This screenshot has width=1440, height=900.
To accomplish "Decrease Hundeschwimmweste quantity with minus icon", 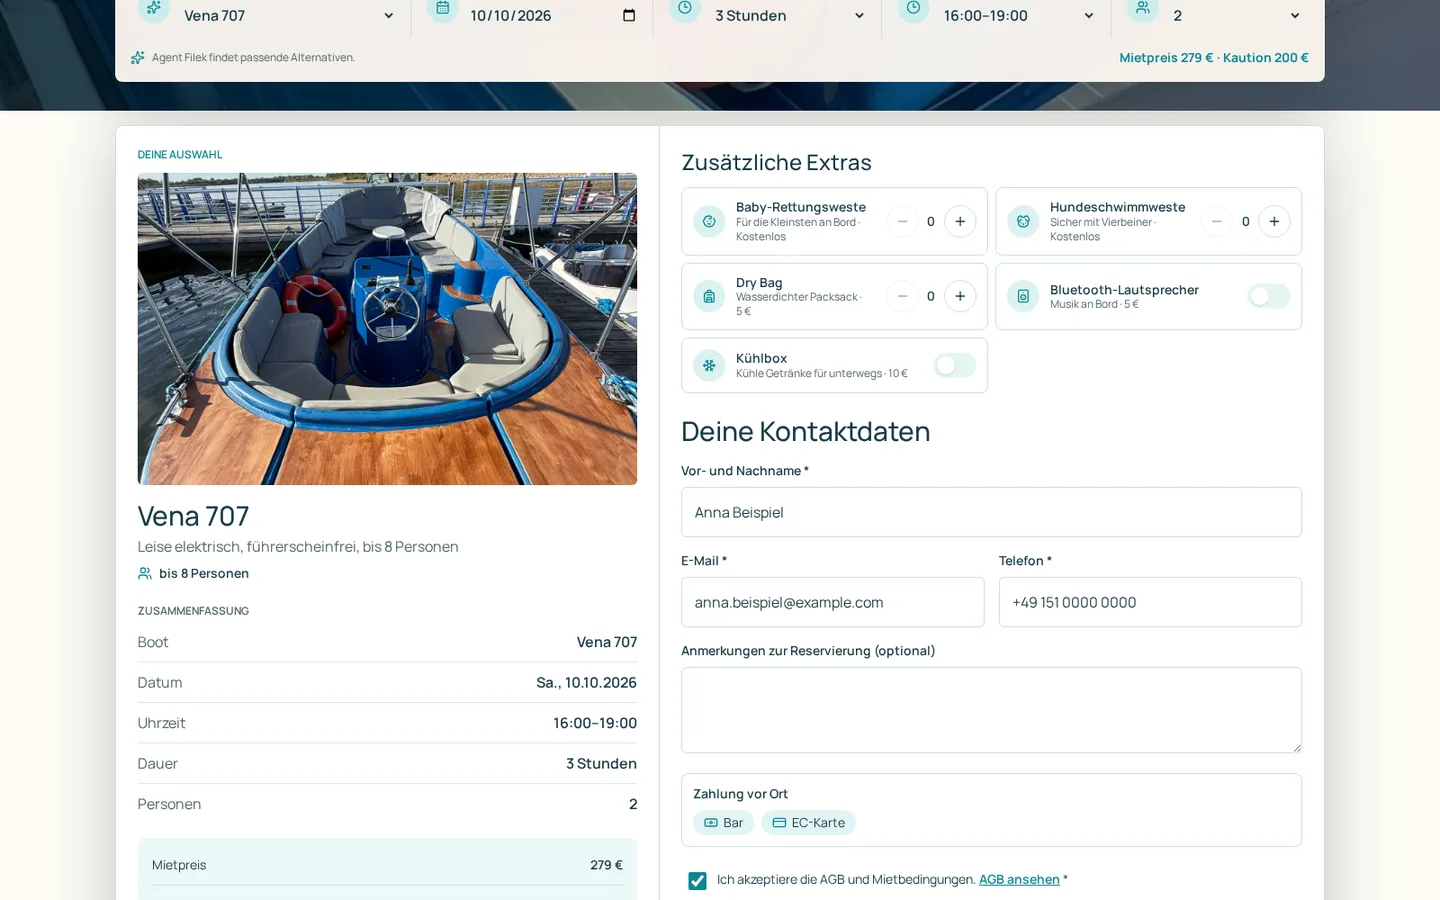I will (x=1216, y=222).
